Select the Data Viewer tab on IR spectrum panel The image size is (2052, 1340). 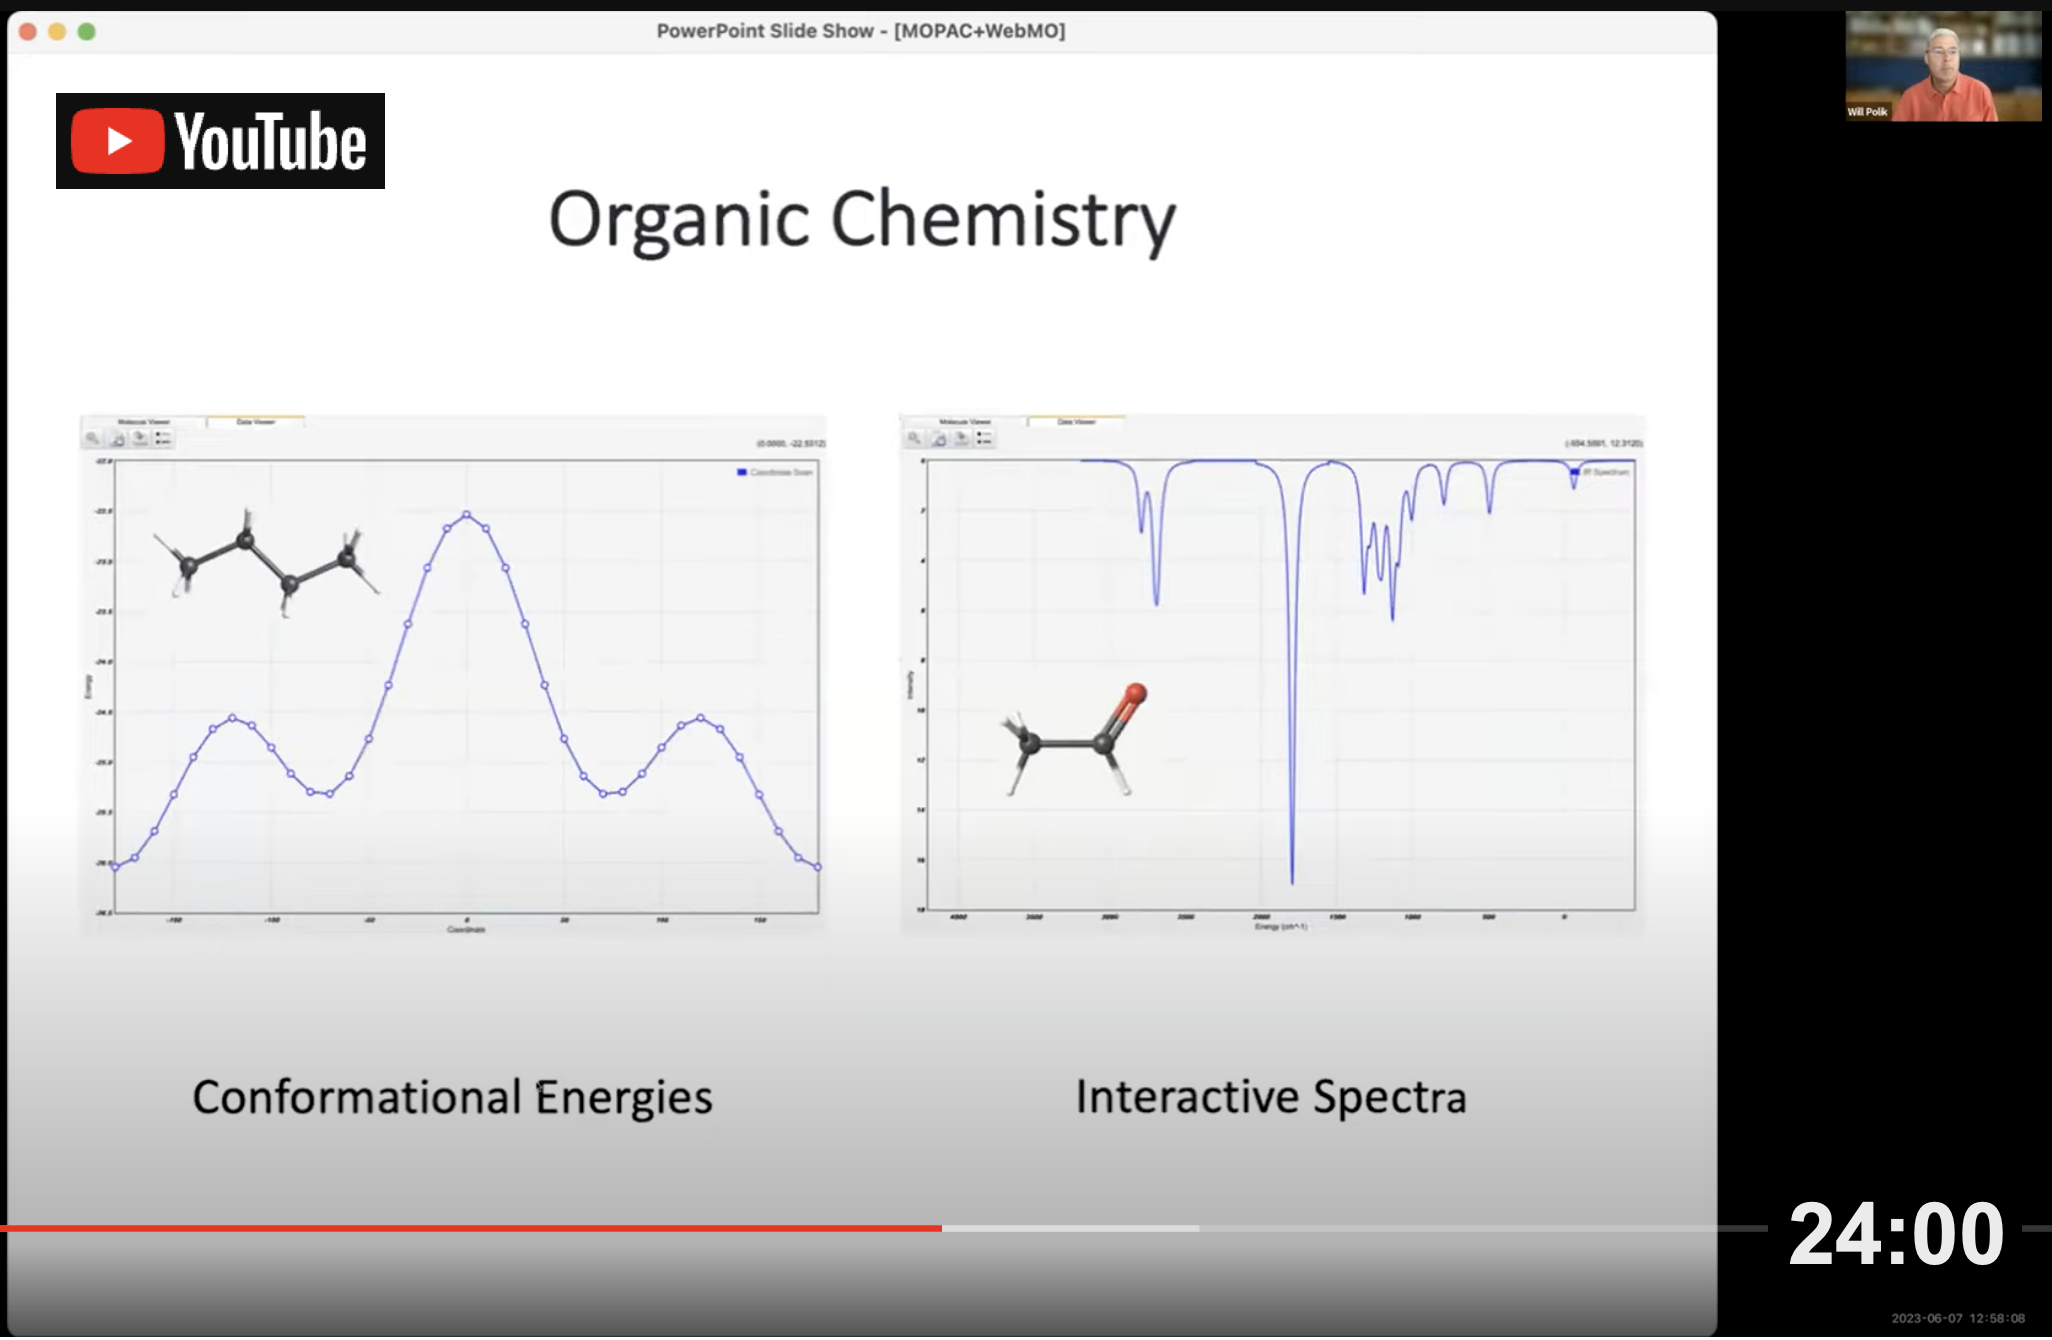point(1076,422)
